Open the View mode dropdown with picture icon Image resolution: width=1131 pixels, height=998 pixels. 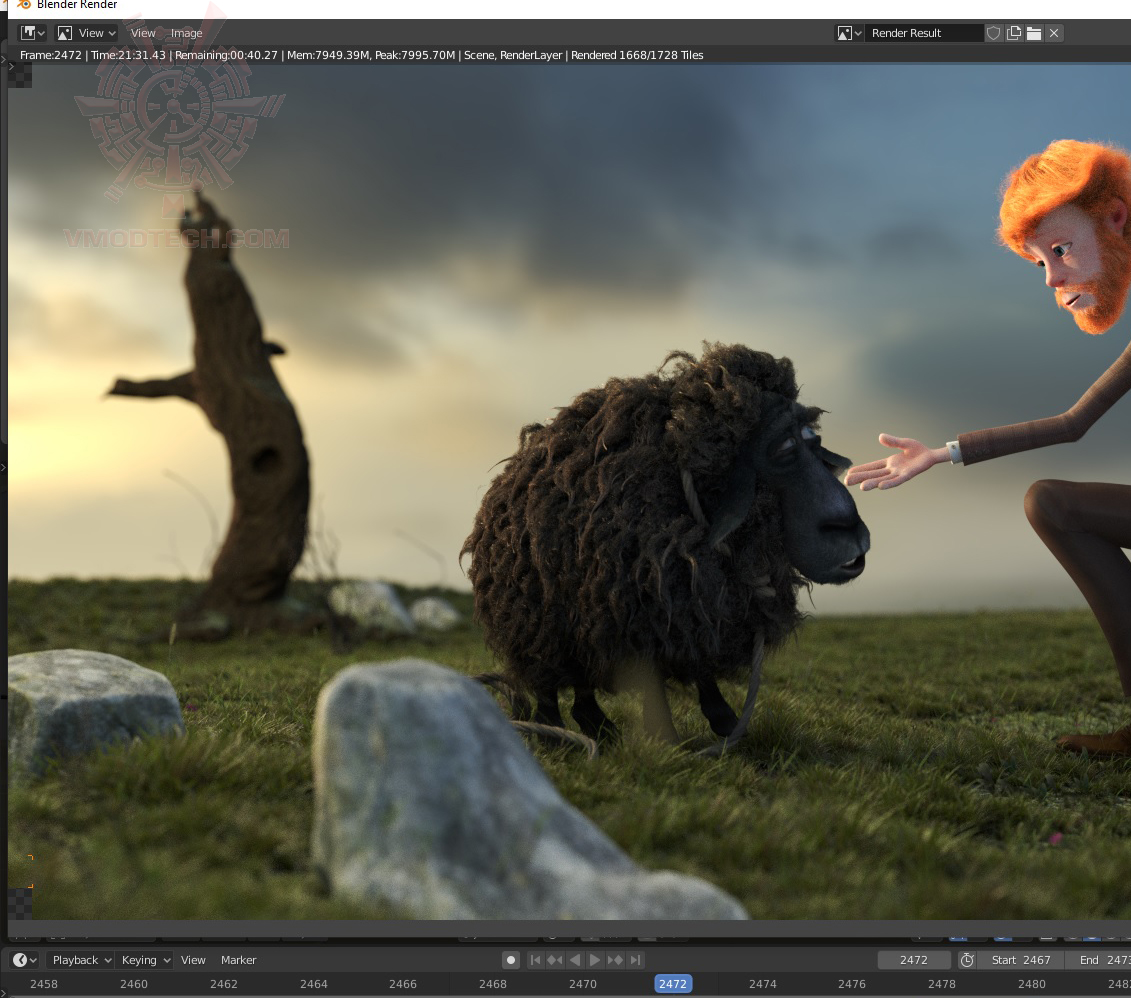click(x=87, y=33)
